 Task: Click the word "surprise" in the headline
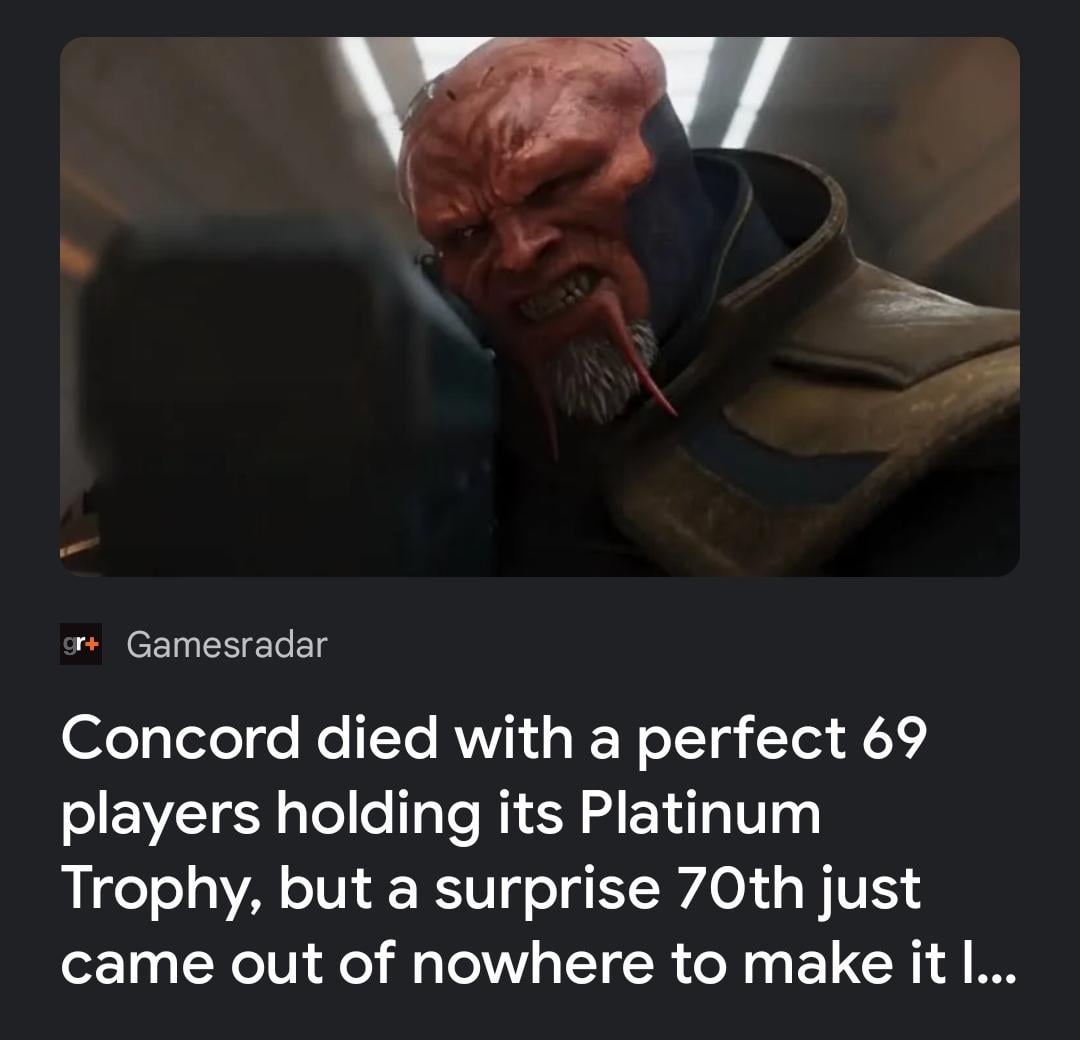546,891
